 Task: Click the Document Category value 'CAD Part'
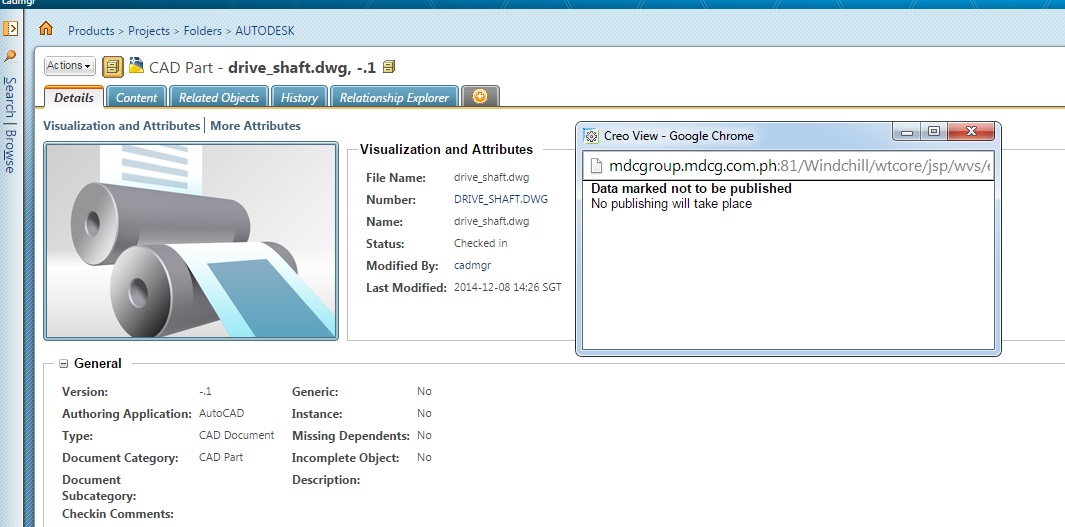(221, 457)
